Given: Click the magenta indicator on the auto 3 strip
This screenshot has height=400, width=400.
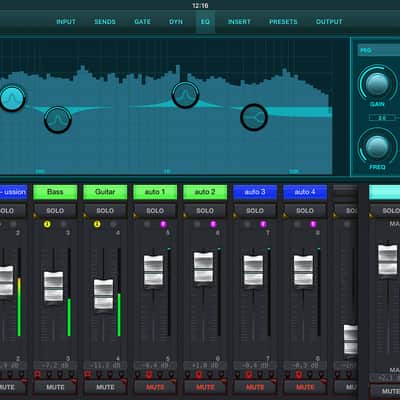Looking at the screenshot, I should tap(263, 224).
